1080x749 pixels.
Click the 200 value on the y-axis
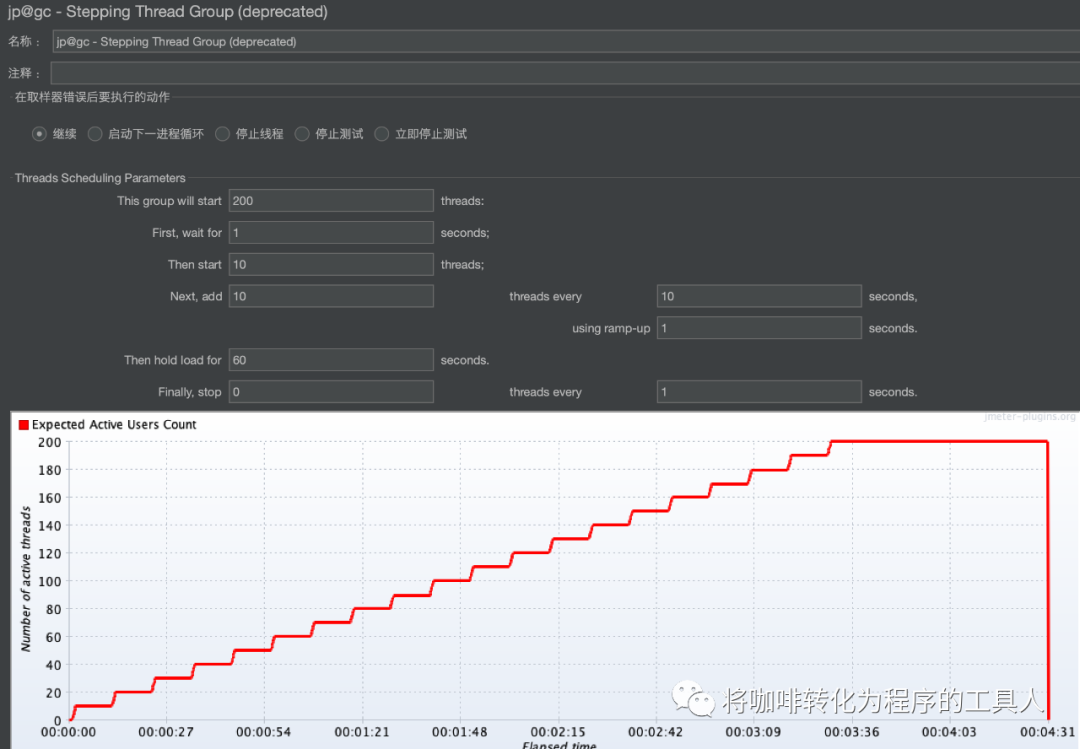click(x=50, y=442)
